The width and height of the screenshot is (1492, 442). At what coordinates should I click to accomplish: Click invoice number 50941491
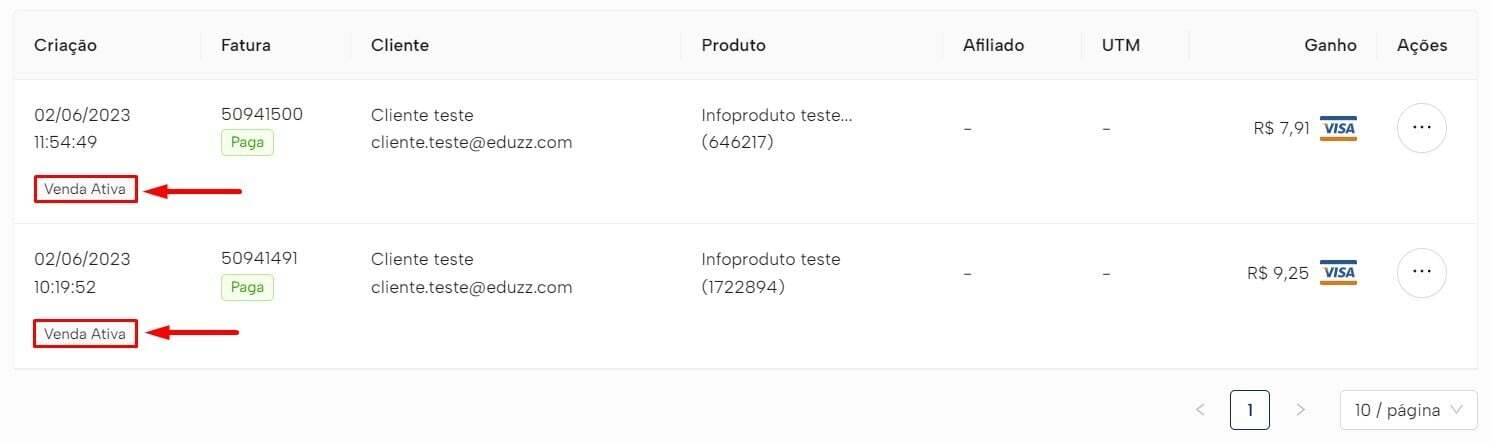(260, 258)
